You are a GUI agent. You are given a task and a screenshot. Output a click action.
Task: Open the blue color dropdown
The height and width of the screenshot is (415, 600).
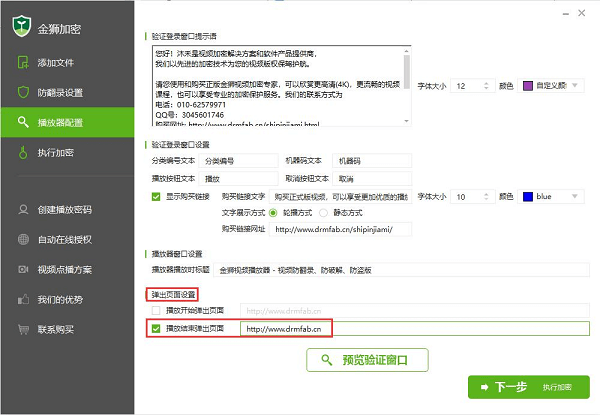(551, 197)
